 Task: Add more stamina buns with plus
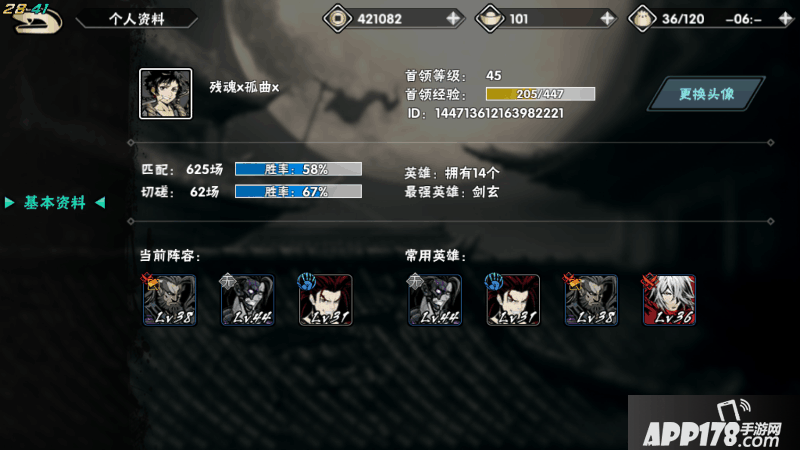[786, 19]
